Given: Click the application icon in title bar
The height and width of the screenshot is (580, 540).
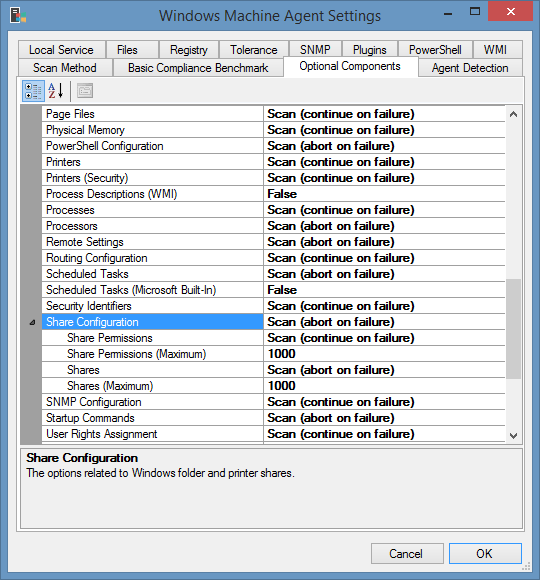Looking at the screenshot, I should coord(18,16).
